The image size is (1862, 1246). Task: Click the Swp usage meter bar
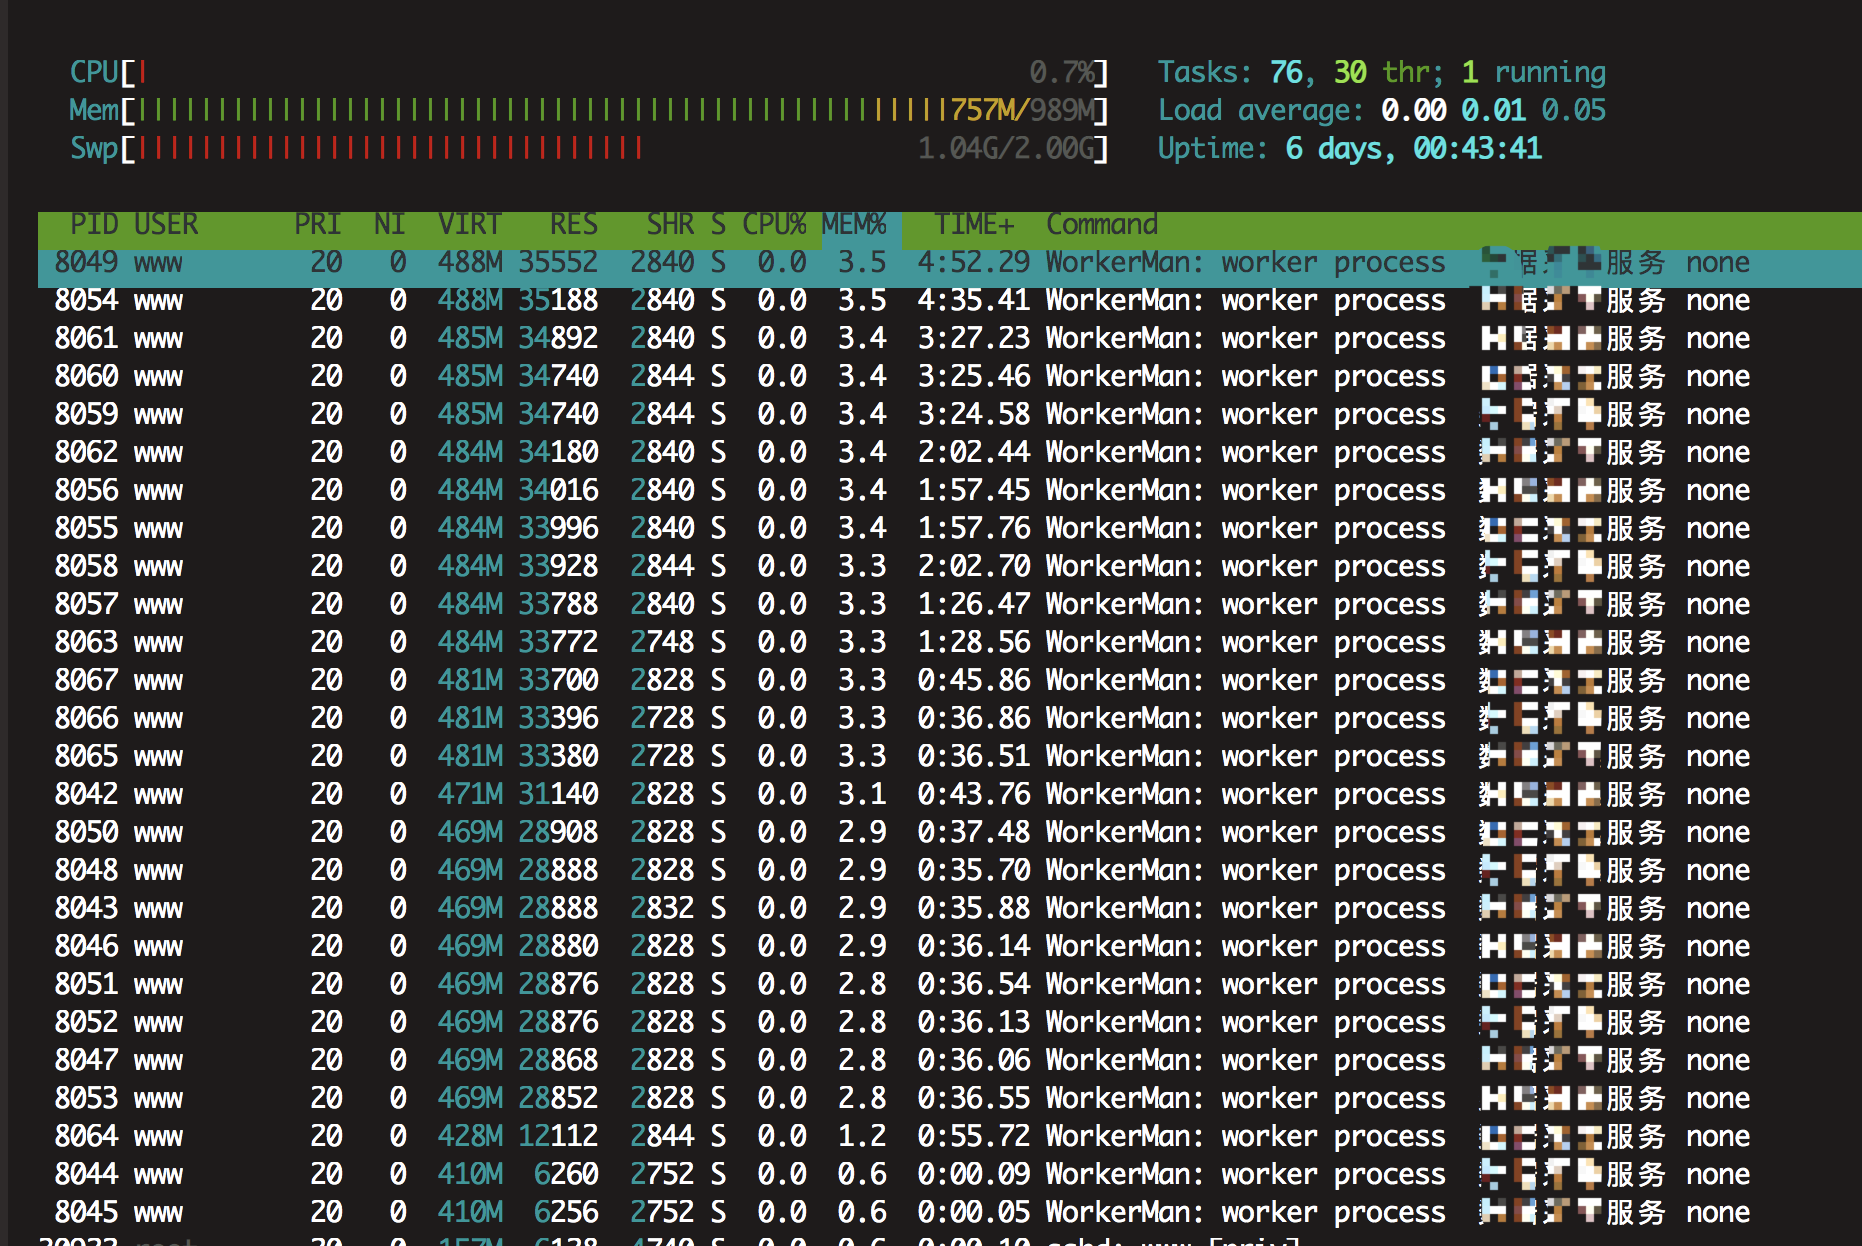(589, 148)
